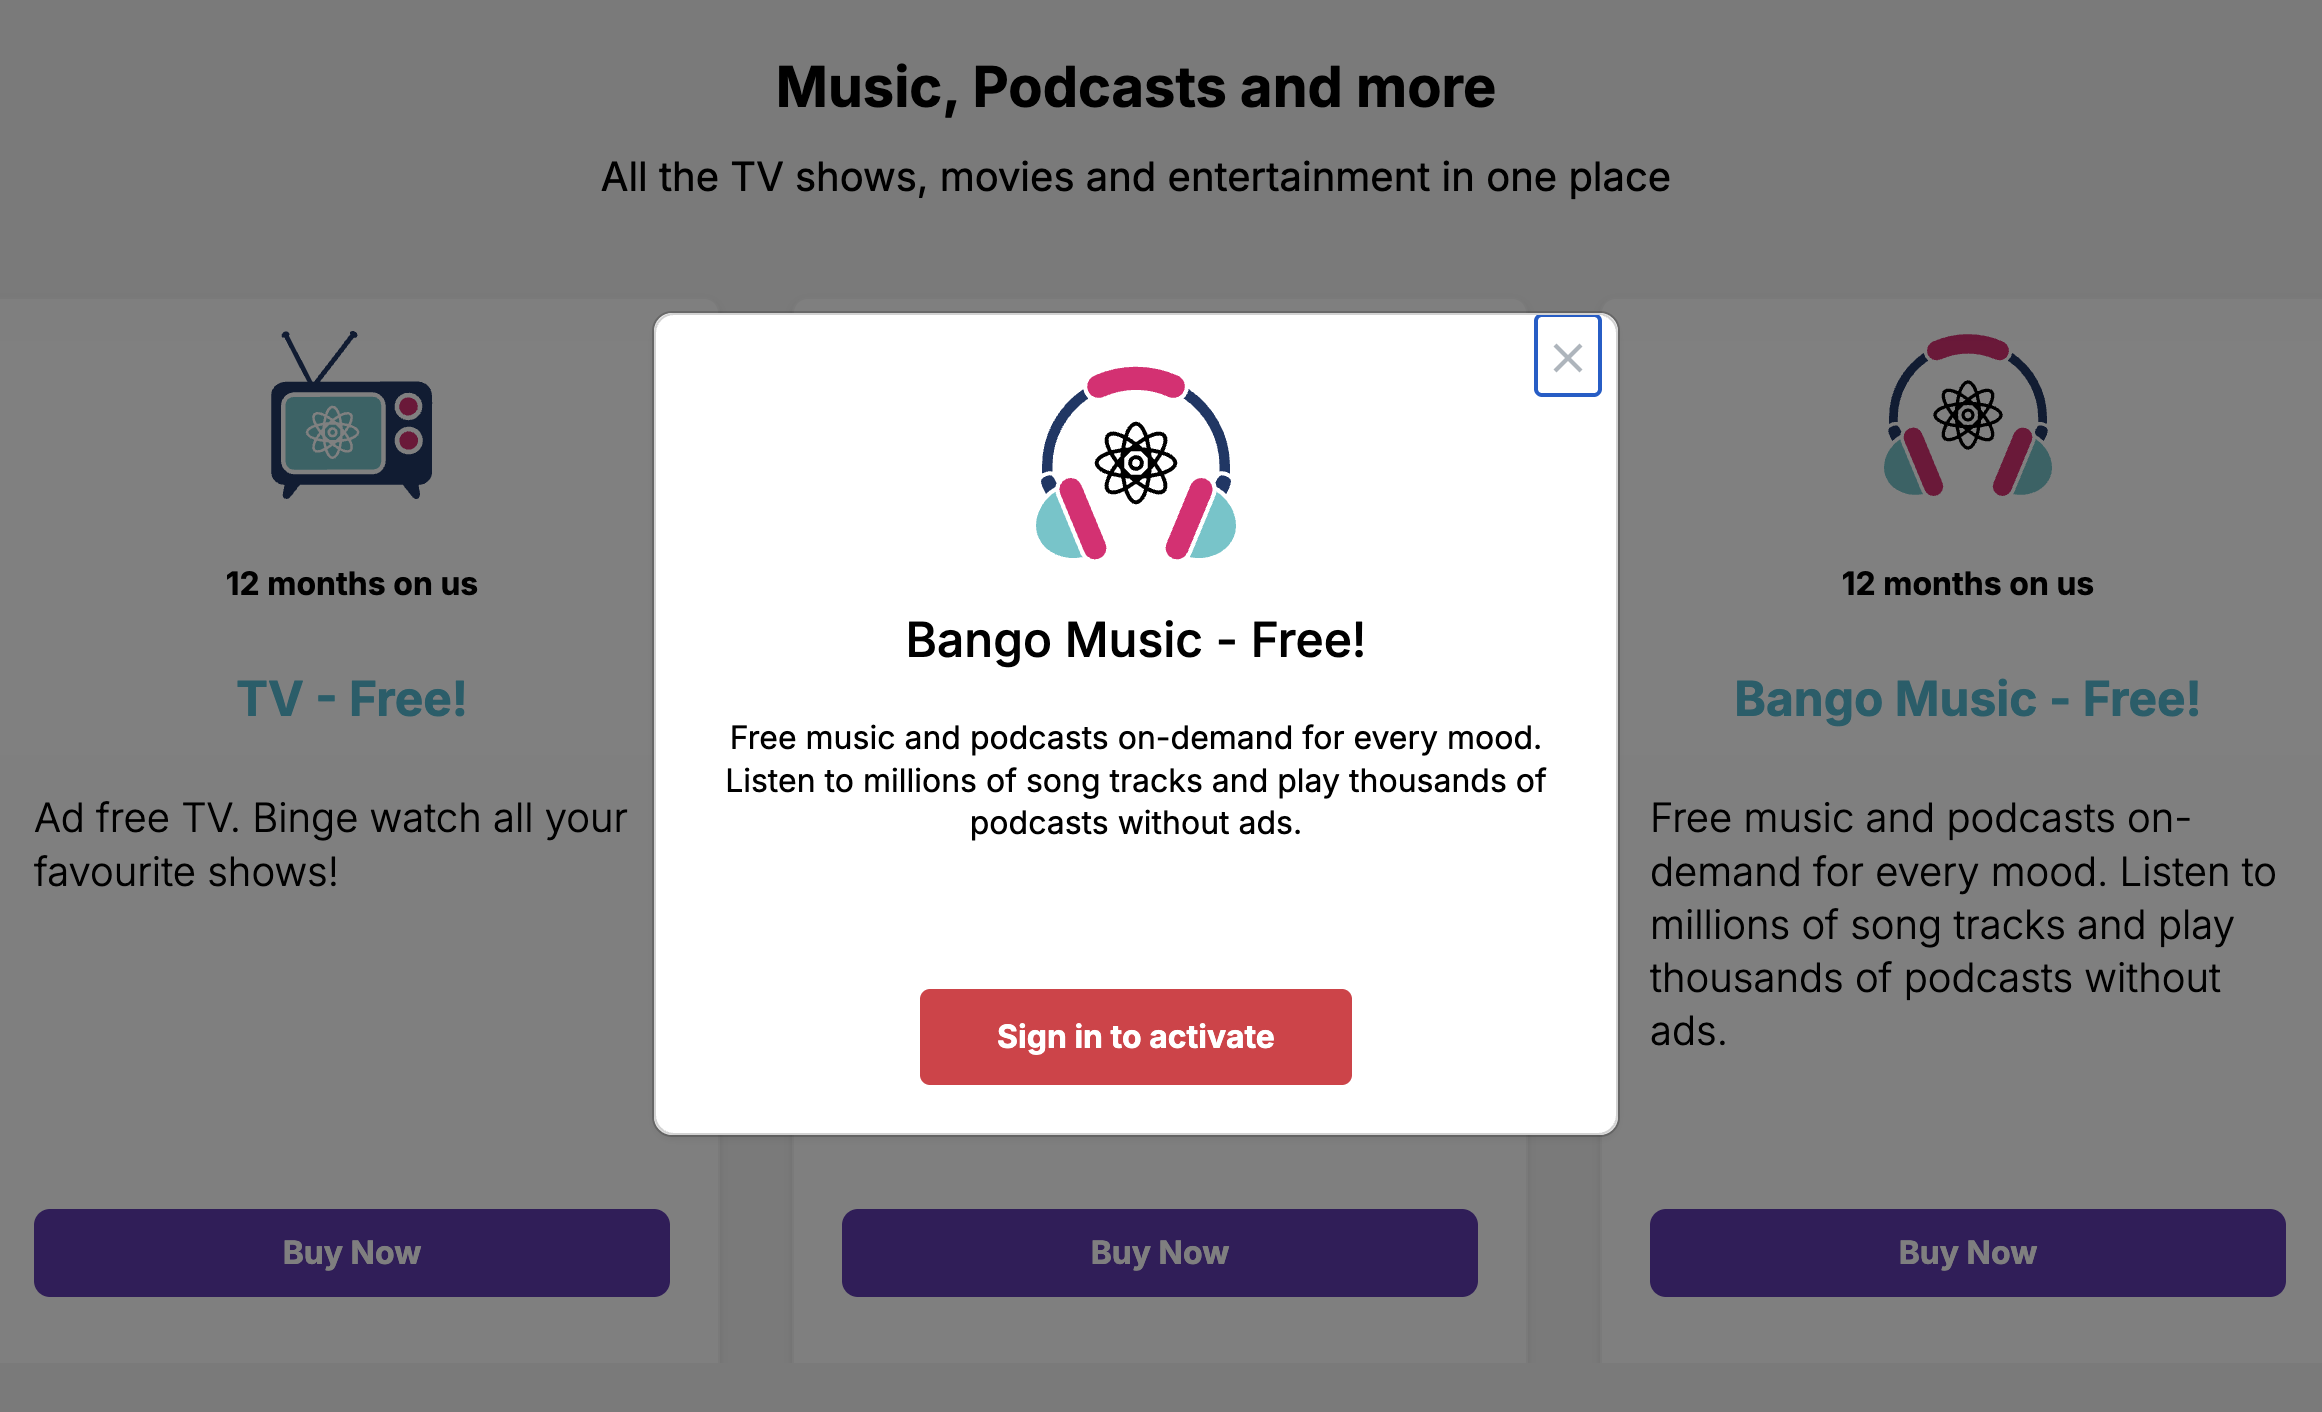2322x1412 pixels.
Task: Click the Bango Music card description text
Action: [x=1962, y=924]
